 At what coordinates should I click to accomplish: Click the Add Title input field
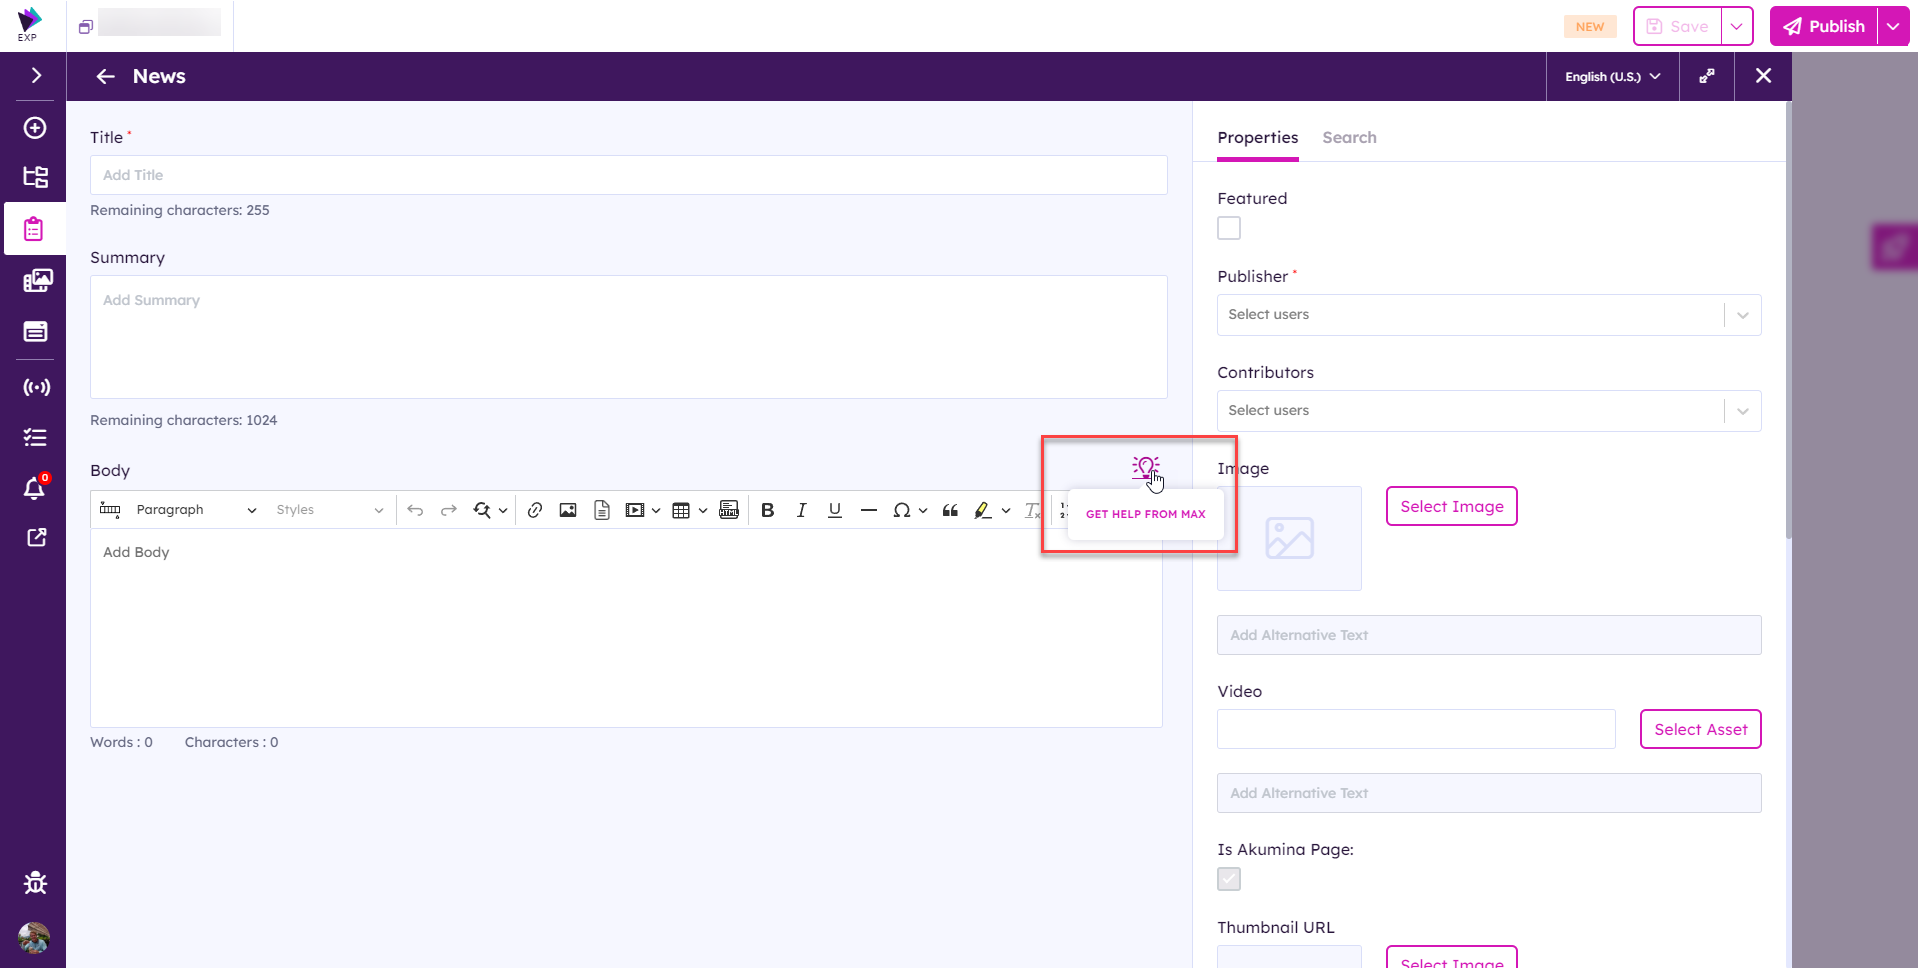tap(628, 175)
